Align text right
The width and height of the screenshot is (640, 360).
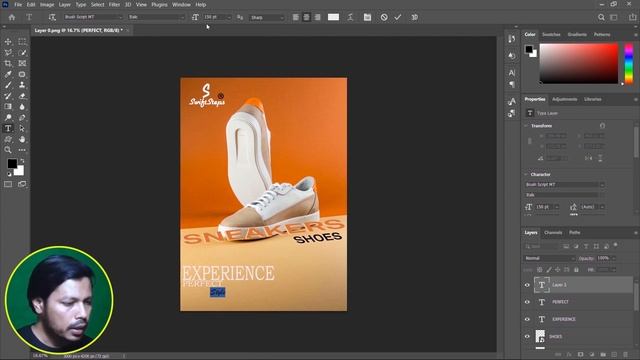pos(318,17)
